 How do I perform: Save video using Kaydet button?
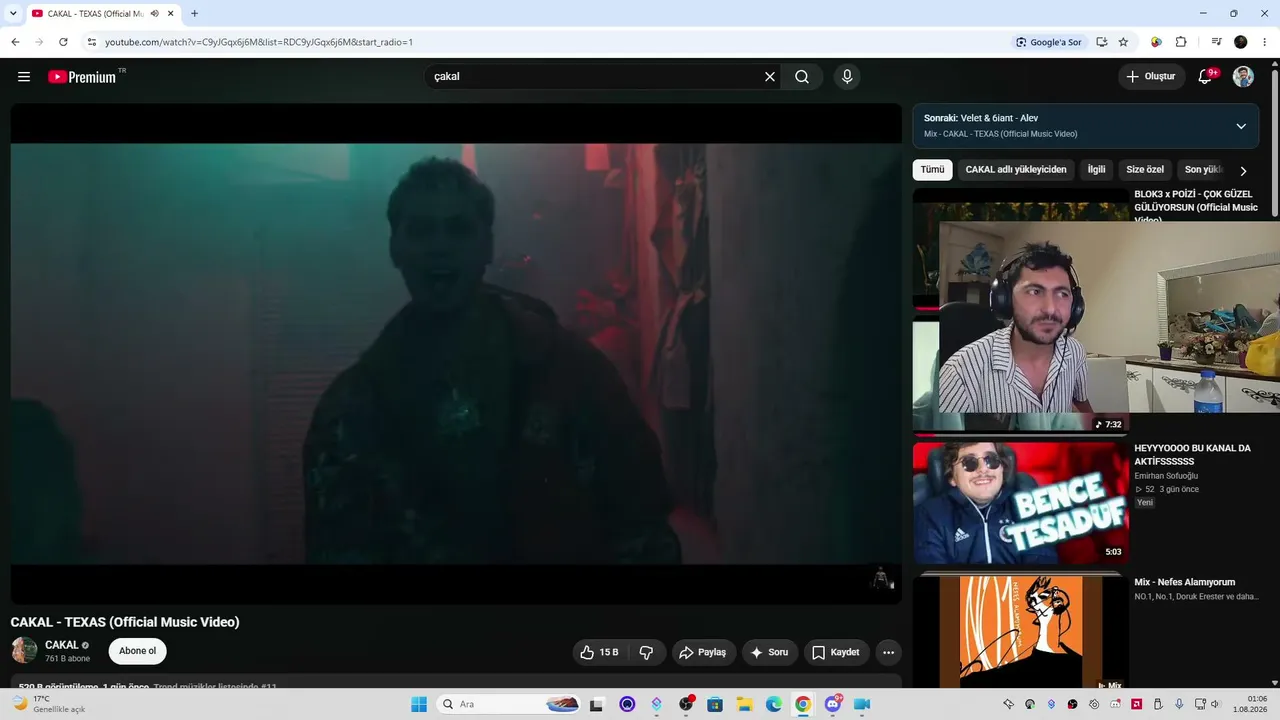[x=836, y=653]
